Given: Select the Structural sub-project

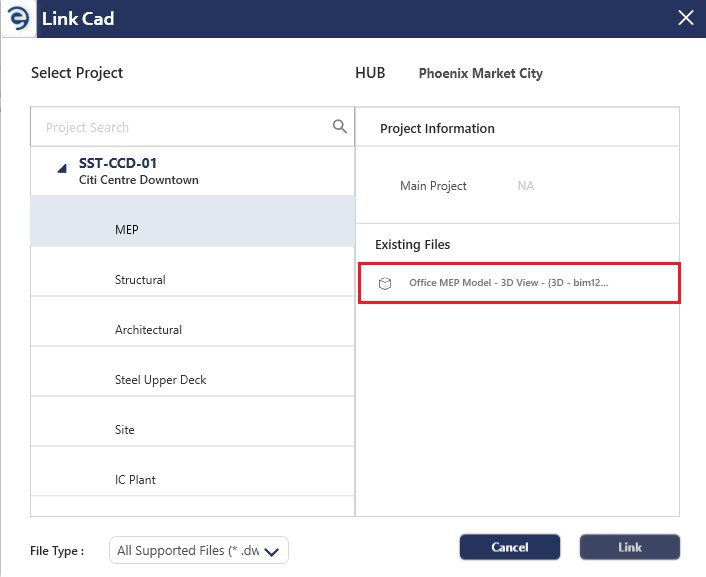Looking at the screenshot, I should [193, 272].
